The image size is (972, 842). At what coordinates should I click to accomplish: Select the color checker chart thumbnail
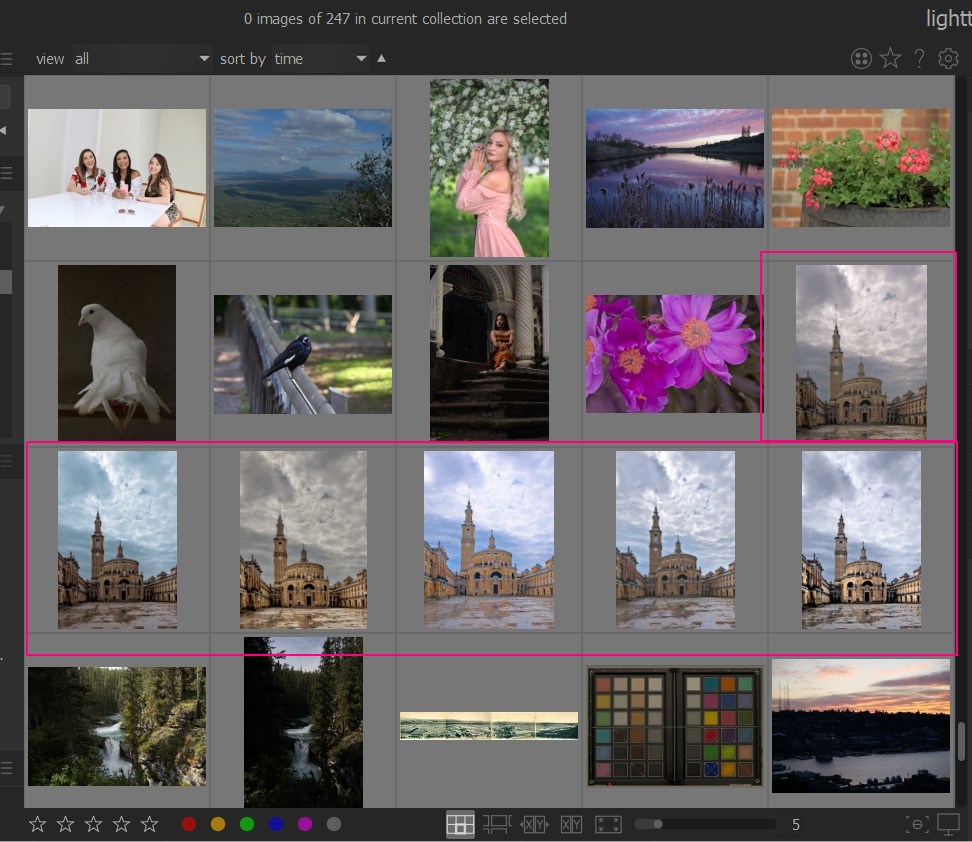click(x=674, y=726)
